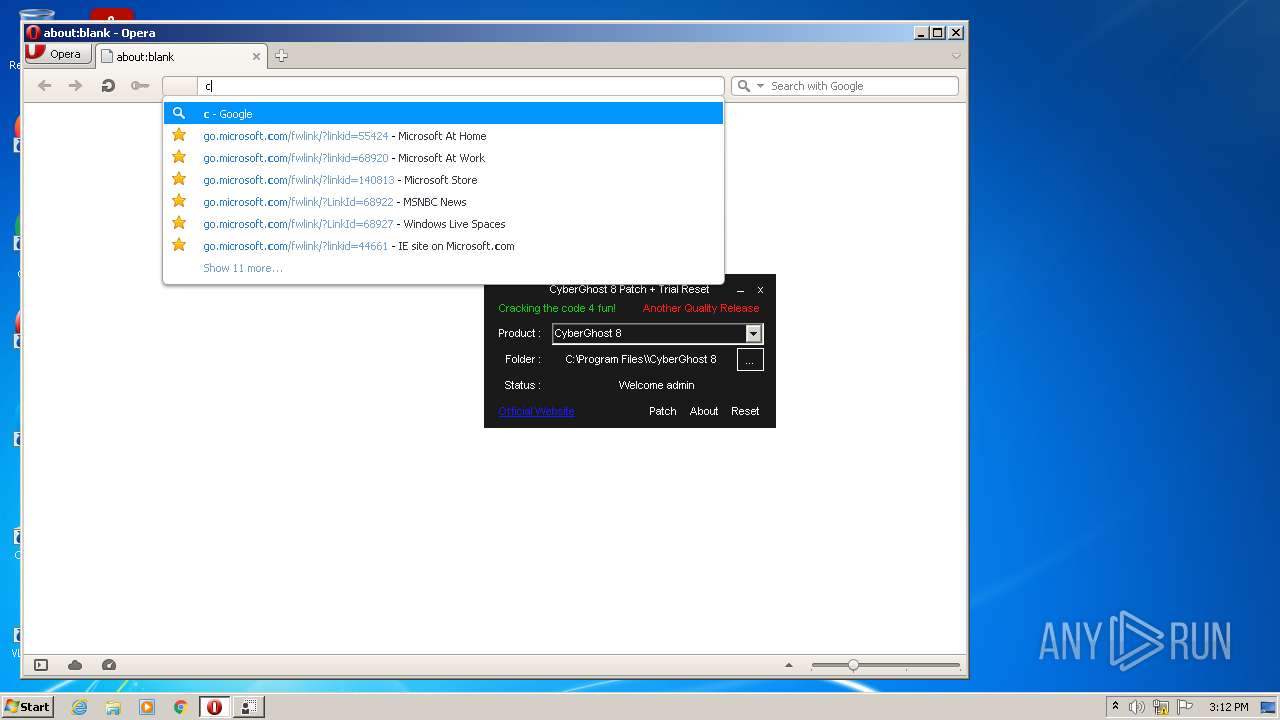The width and height of the screenshot is (1280, 720).
Task: Go forward with the forward arrow
Action: pyautogui.click(x=75, y=86)
